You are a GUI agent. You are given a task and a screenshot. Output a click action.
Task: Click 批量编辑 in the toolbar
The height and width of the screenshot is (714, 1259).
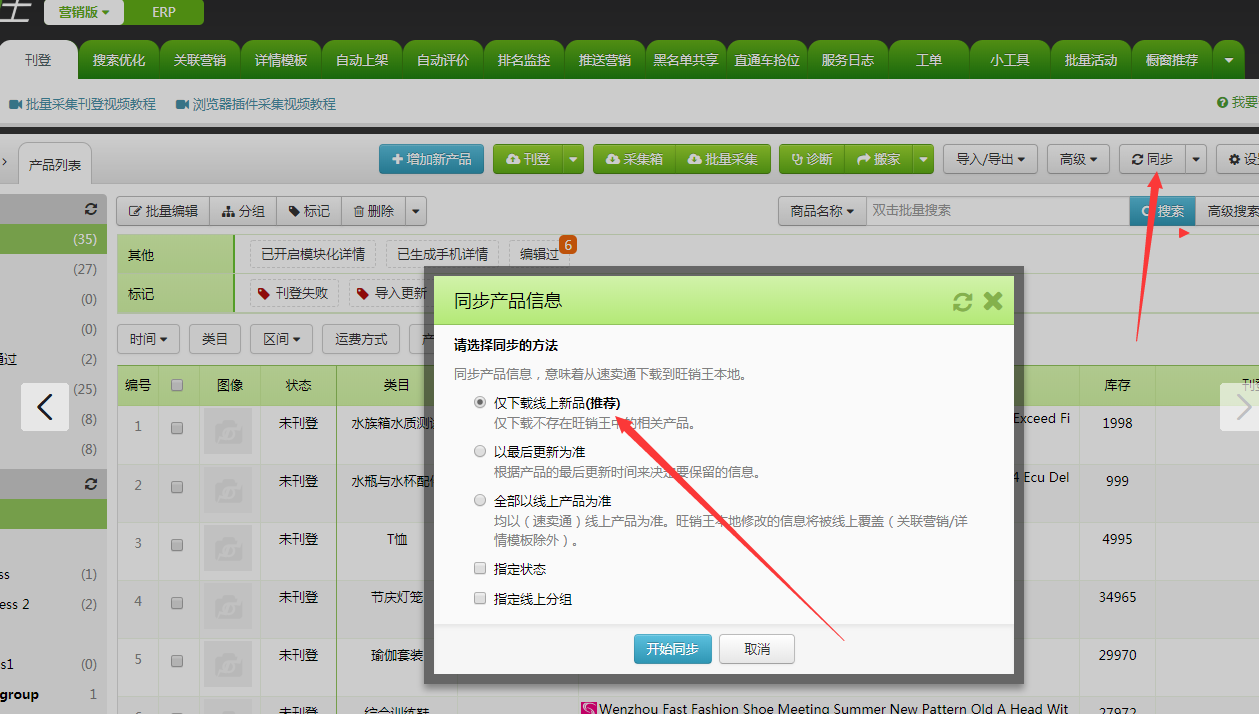pos(163,211)
